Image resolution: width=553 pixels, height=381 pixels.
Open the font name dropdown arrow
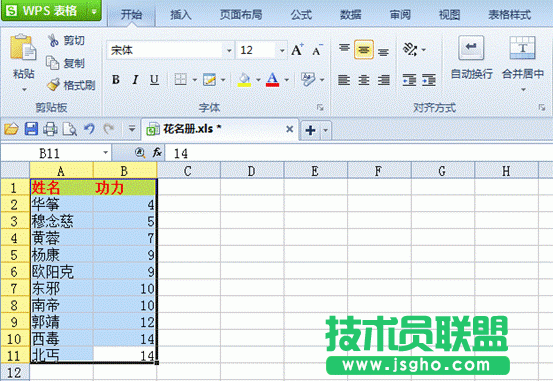coord(229,50)
